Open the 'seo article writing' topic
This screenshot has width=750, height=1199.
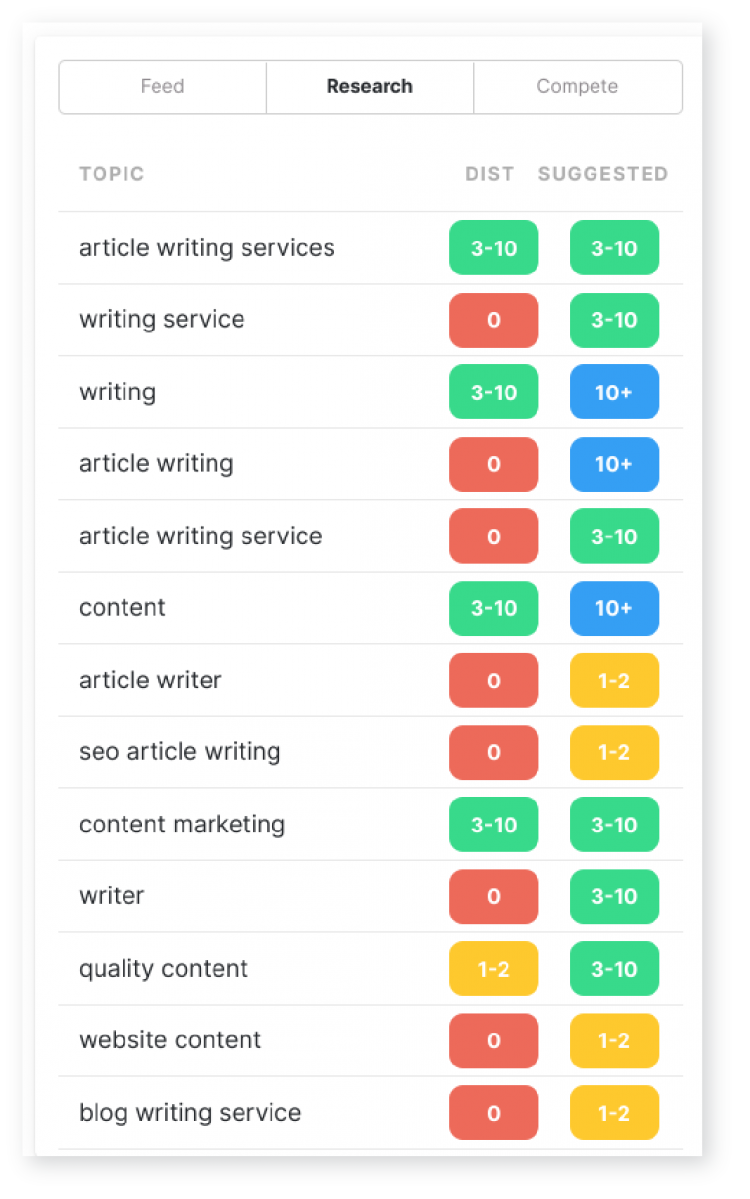(180, 752)
